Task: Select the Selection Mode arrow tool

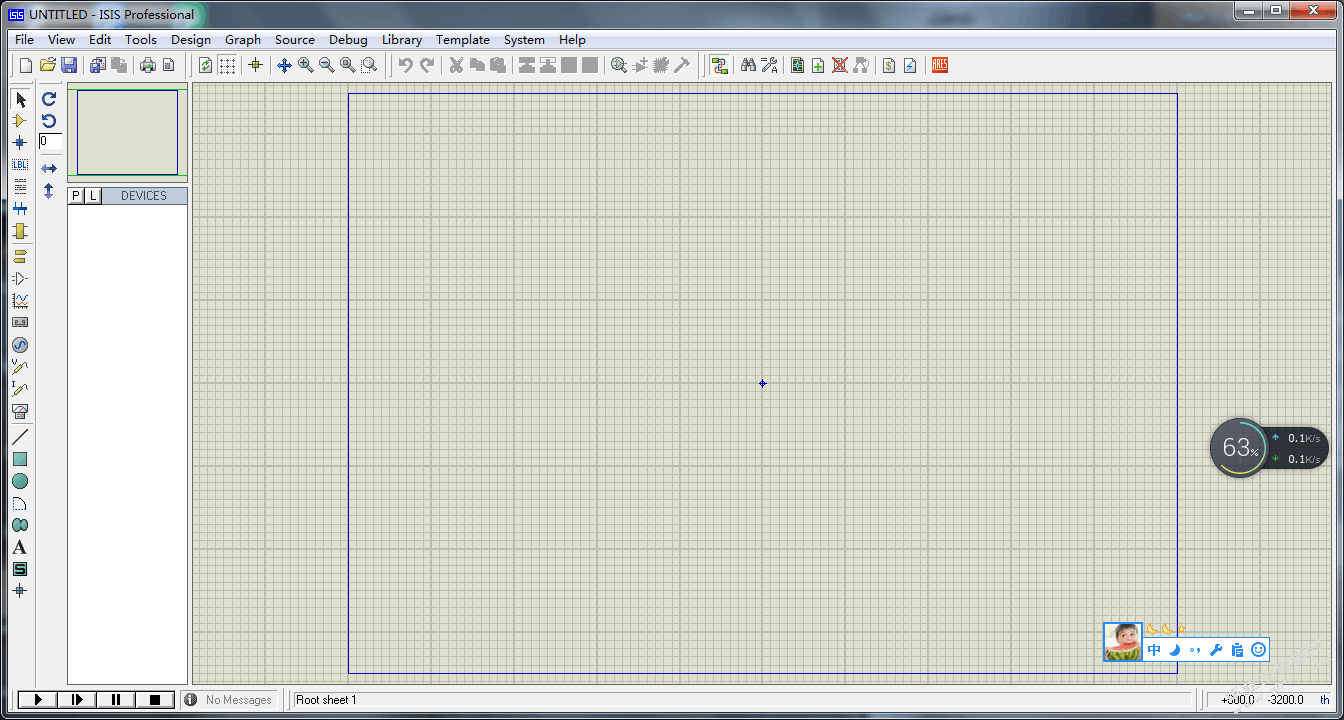Action: pos(20,99)
